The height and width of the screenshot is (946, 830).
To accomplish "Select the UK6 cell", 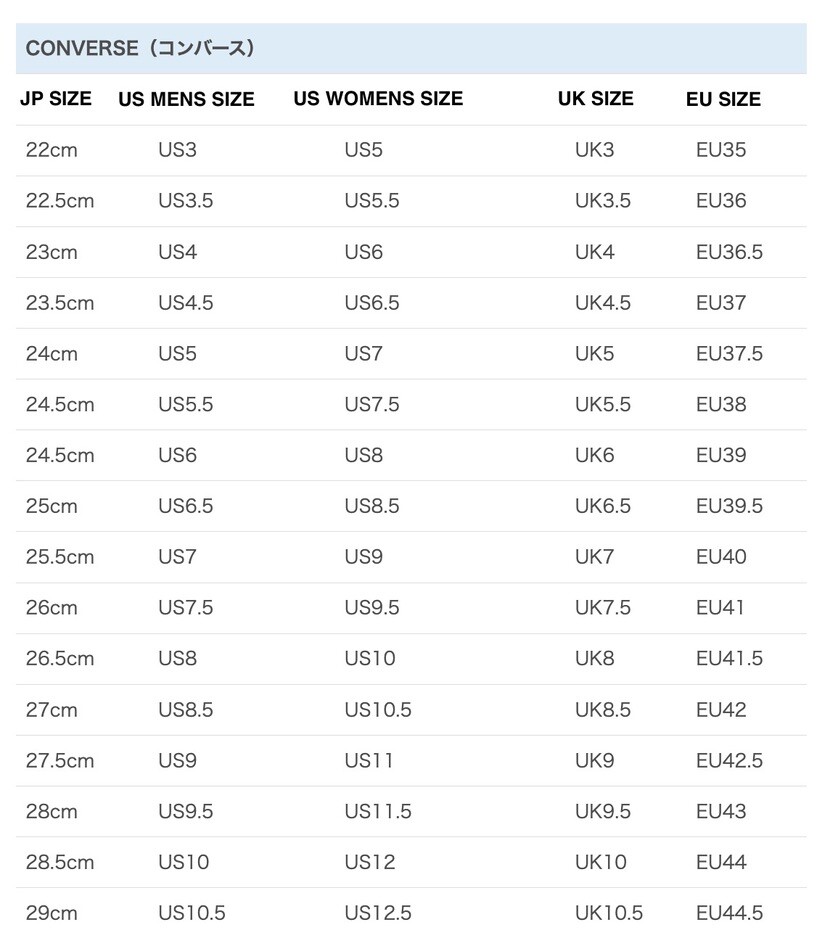I will click(594, 455).
